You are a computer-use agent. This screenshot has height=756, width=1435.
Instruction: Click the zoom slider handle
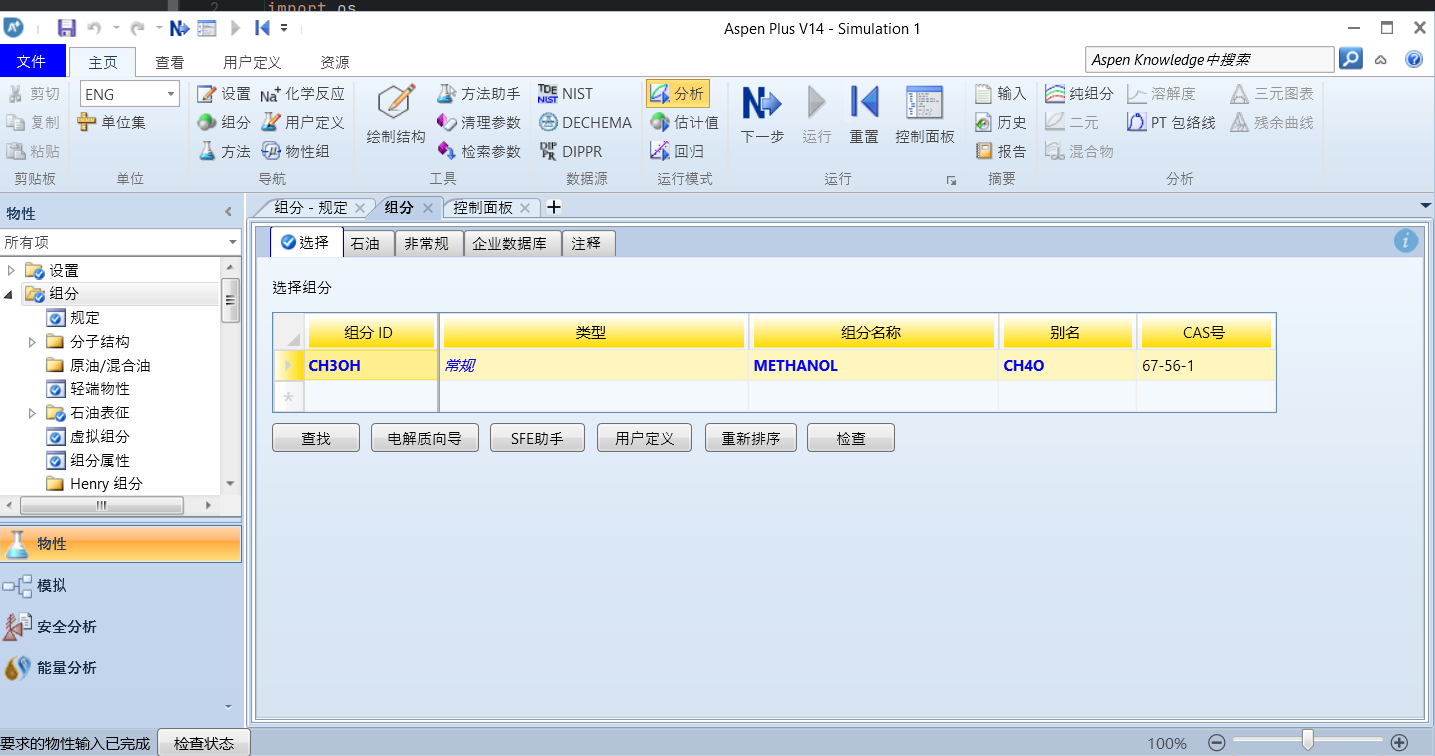[1307, 740]
